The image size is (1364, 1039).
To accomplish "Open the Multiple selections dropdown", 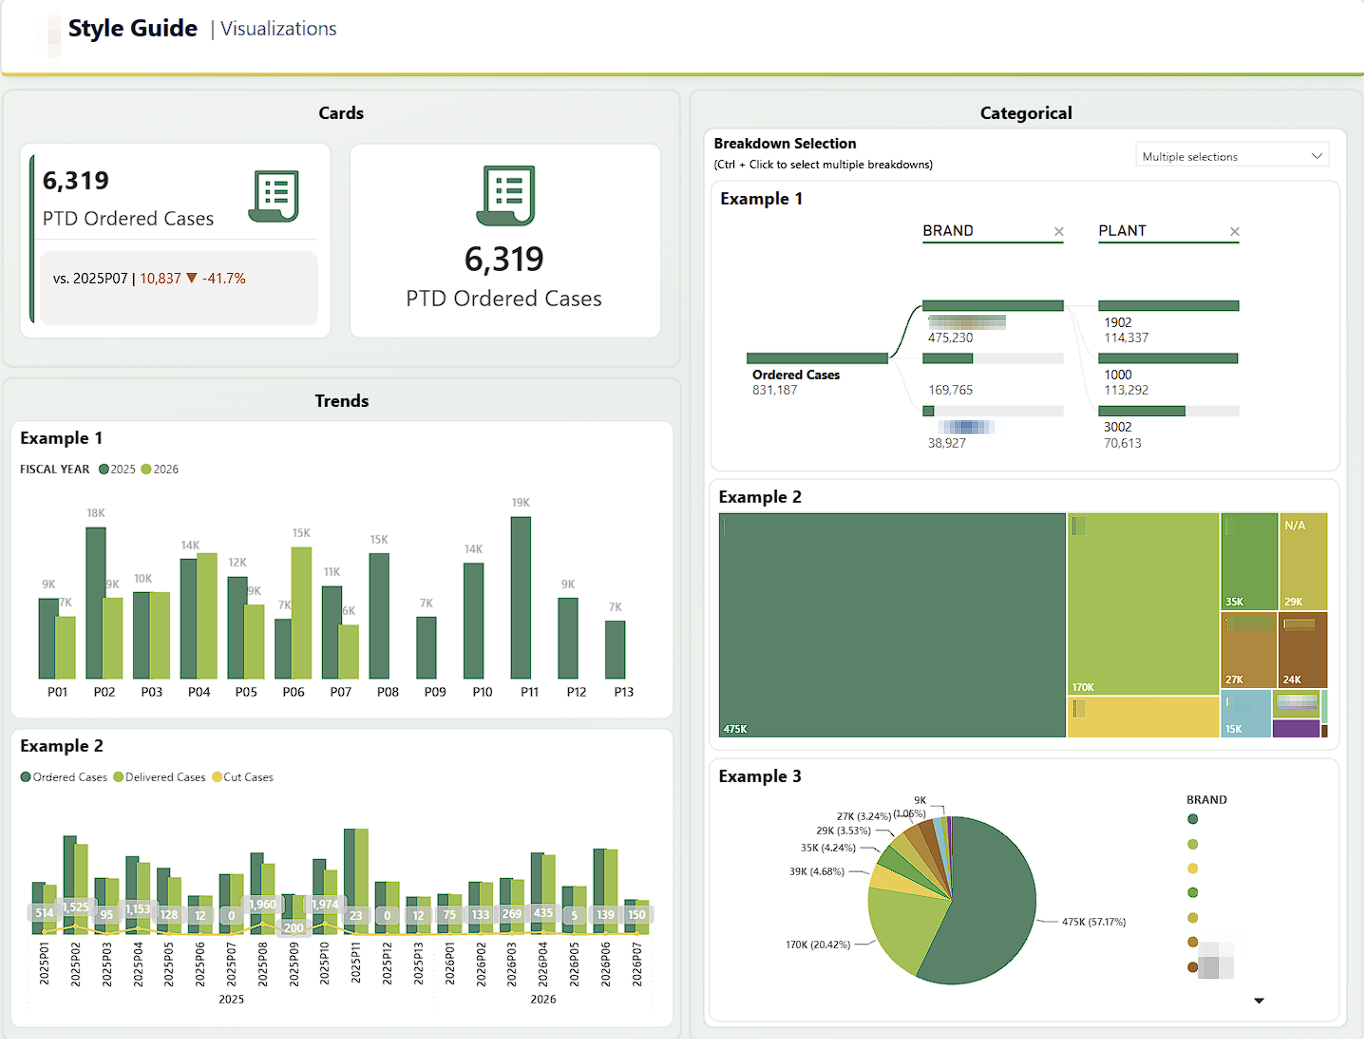I will pos(1232,156).
